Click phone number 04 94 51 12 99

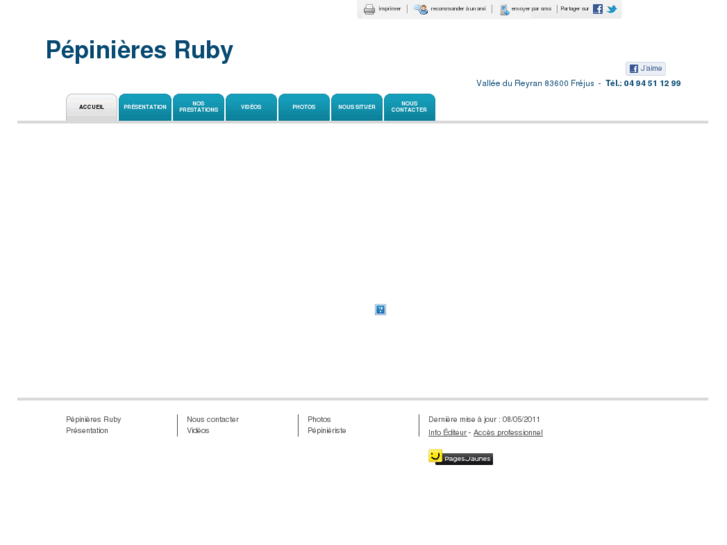coord(652,83)
